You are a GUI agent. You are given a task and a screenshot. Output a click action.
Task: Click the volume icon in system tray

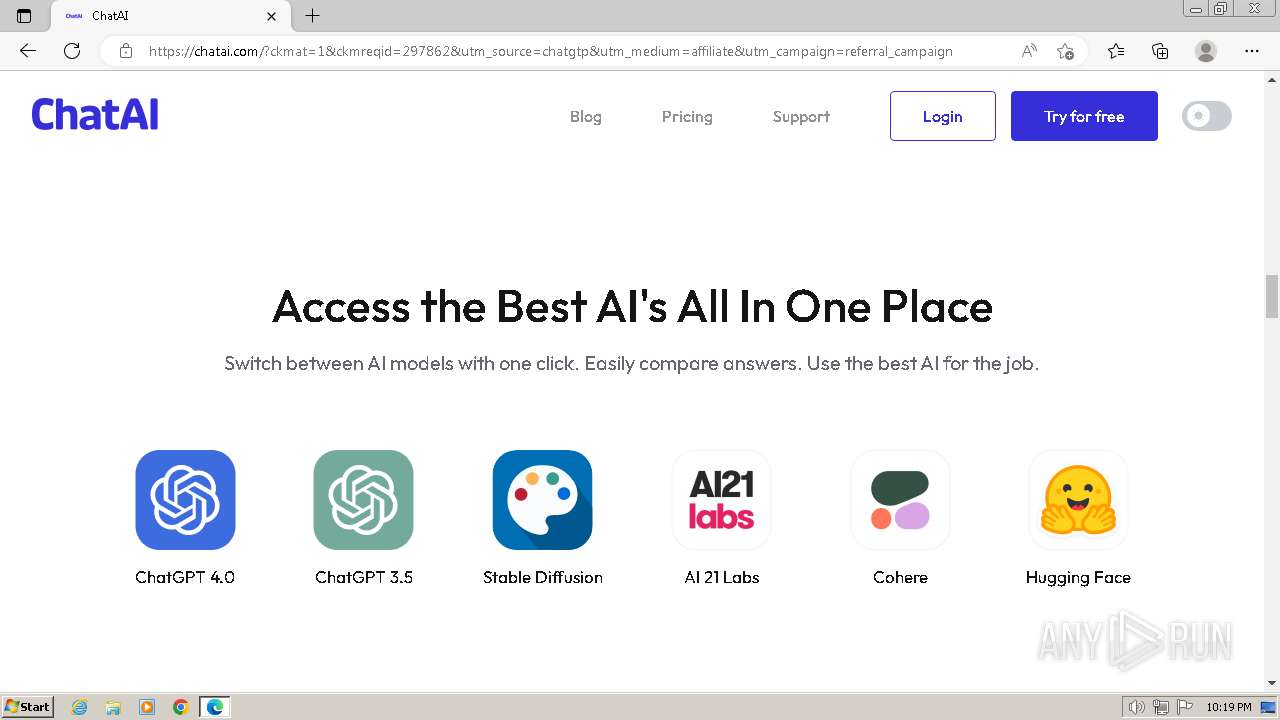(x=1137, y=707)
